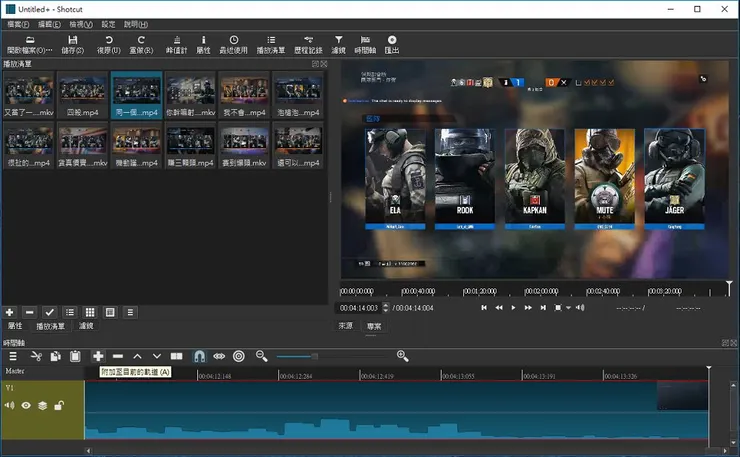Click the timeline zoom out magnifier
740x457 pixels.
coord(262,356)
